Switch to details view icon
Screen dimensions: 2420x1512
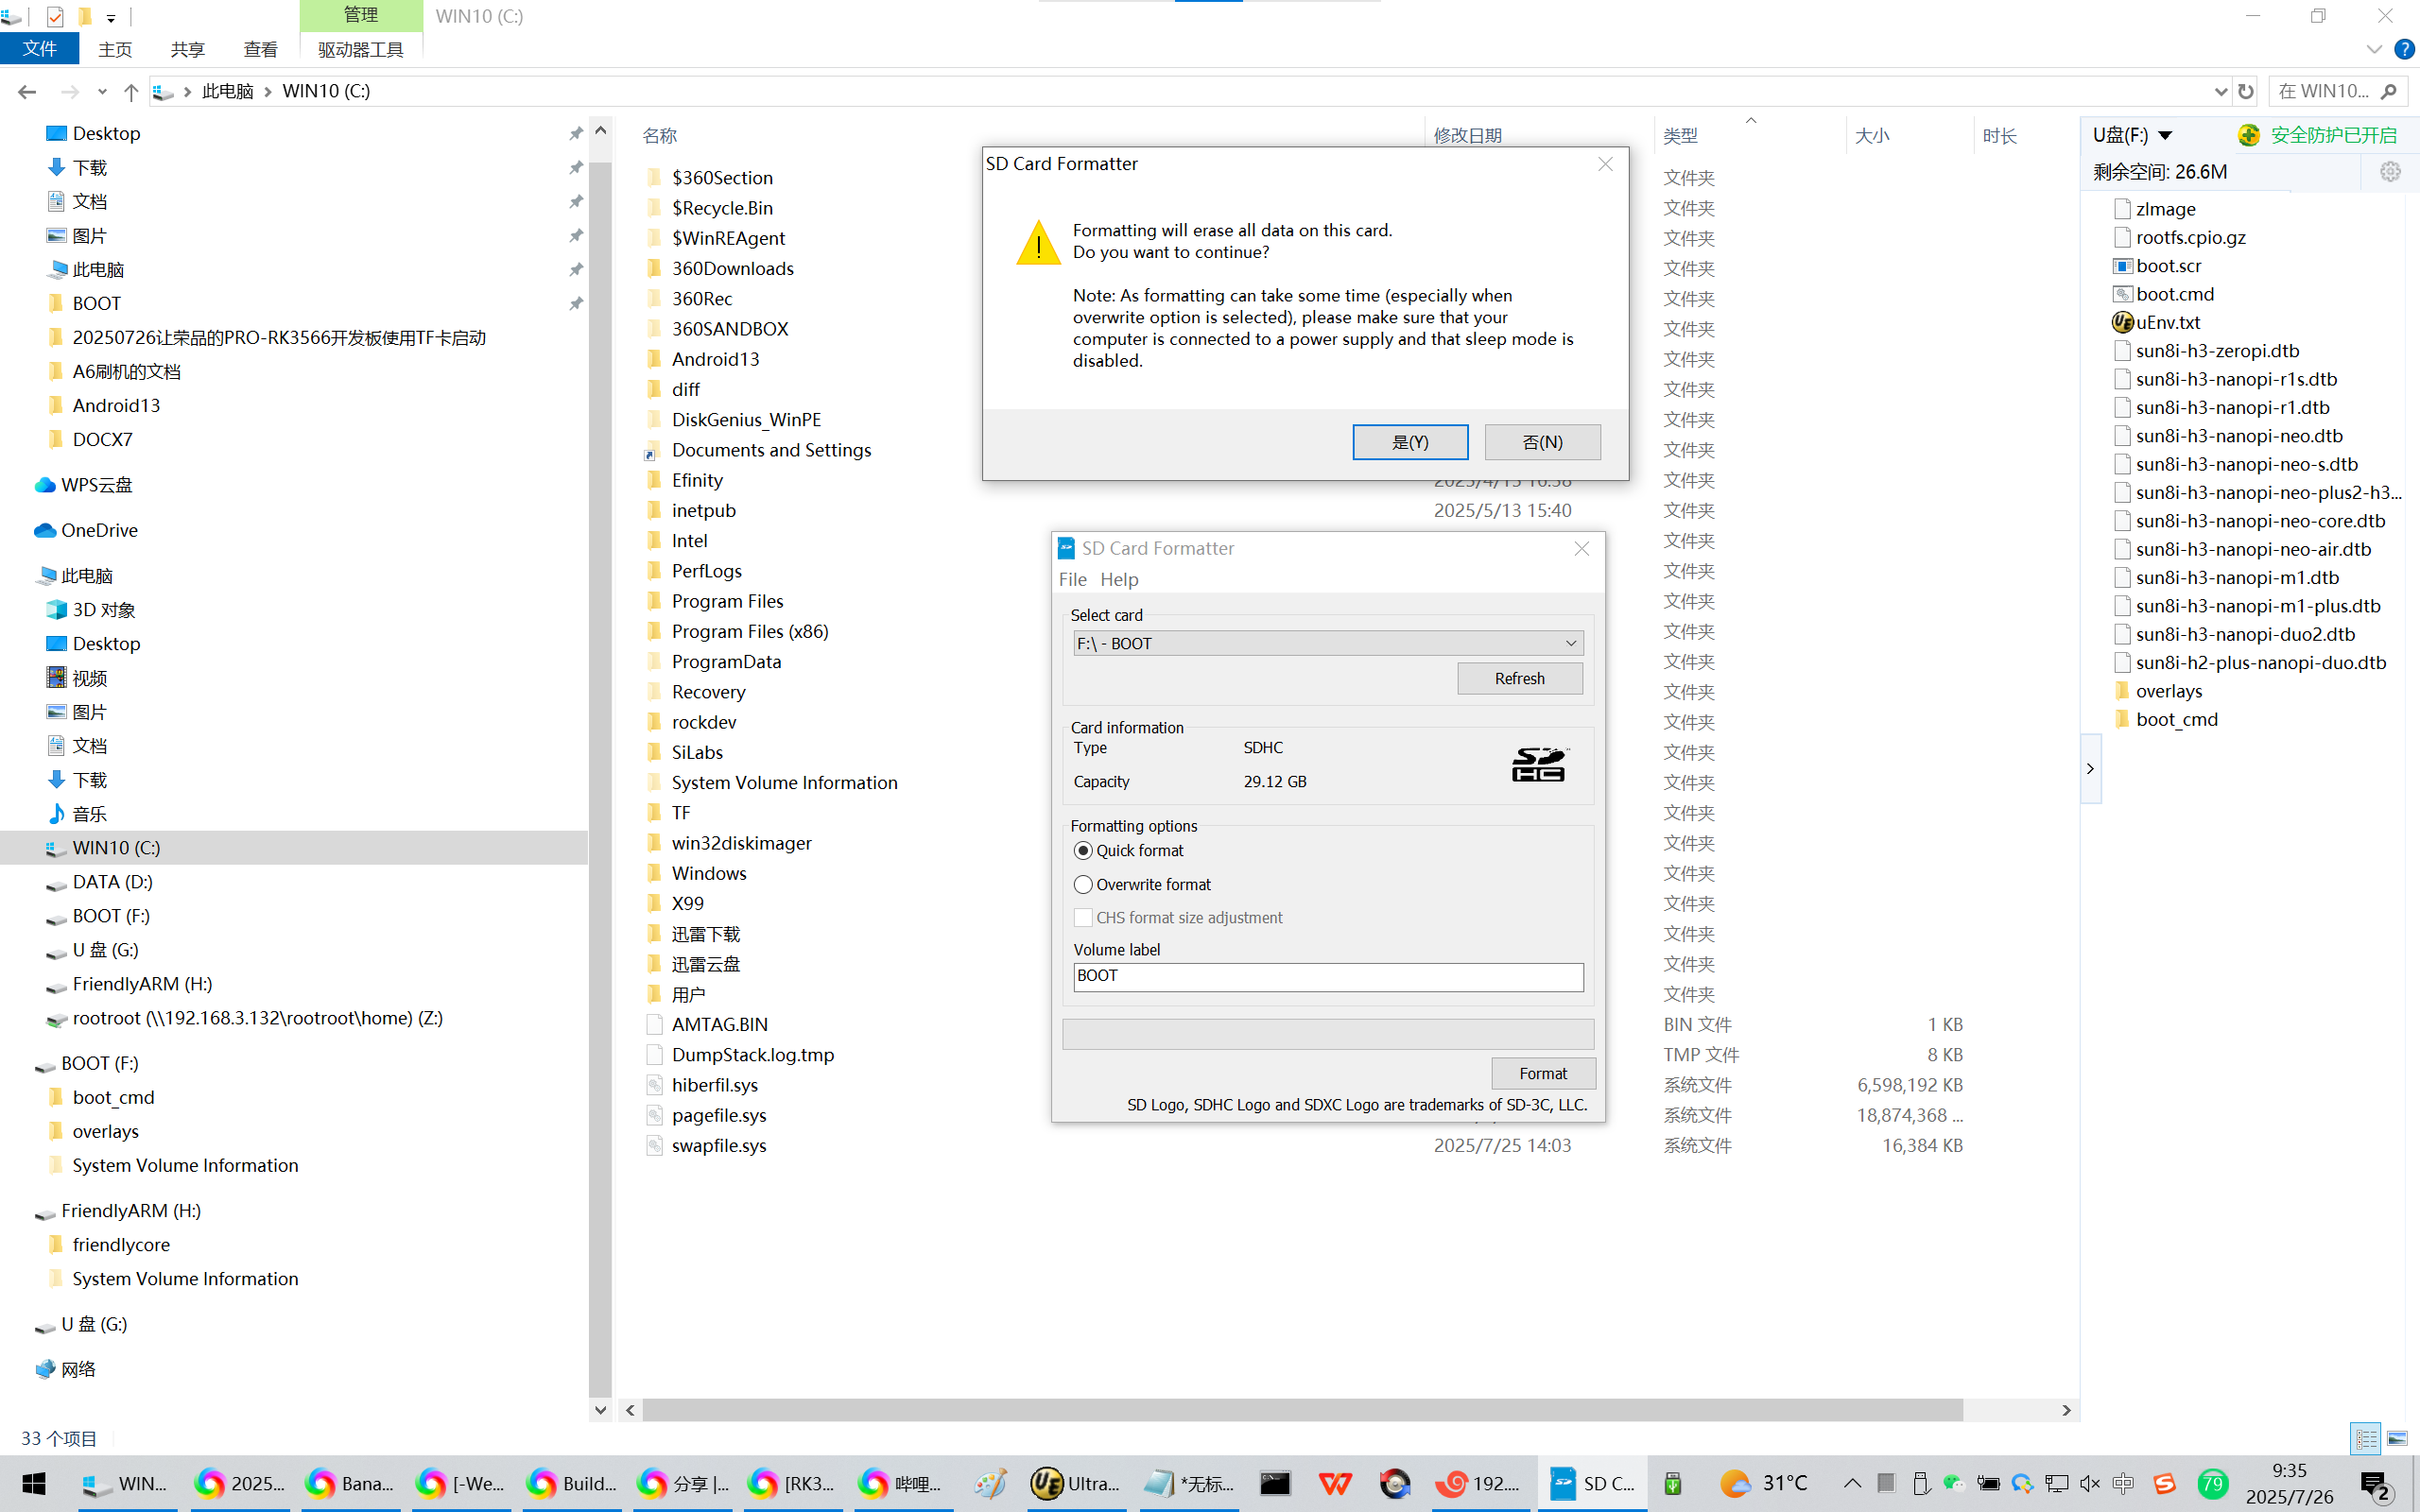[2366, 1438]
